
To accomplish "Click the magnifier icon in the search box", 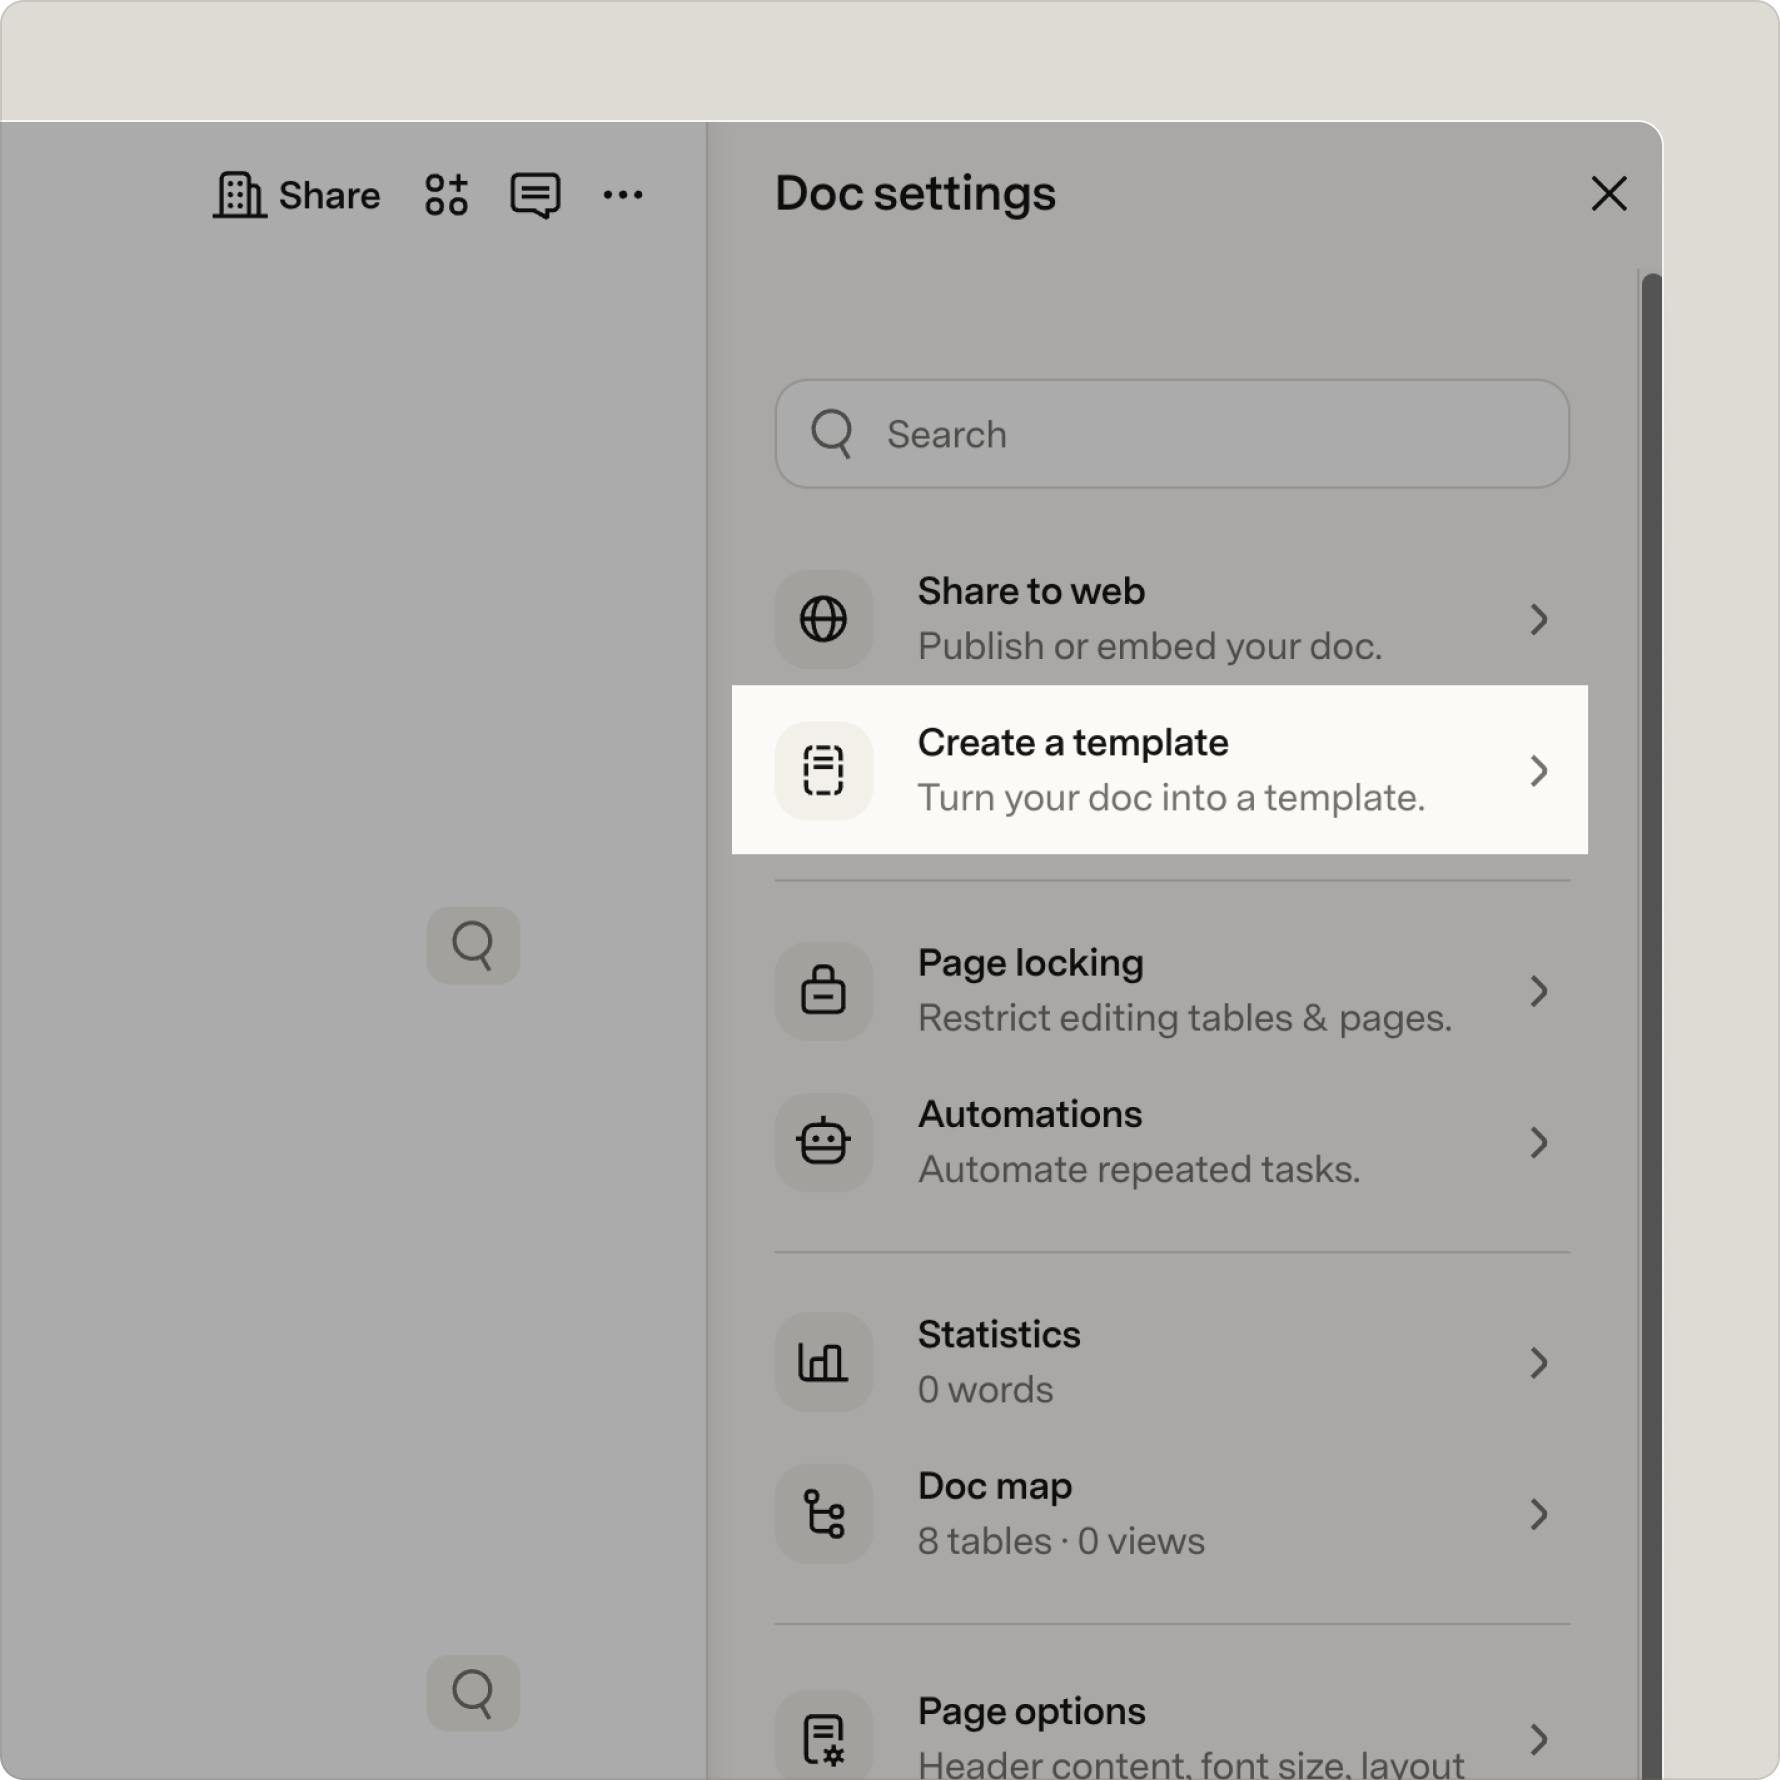I will coord(832,434).
